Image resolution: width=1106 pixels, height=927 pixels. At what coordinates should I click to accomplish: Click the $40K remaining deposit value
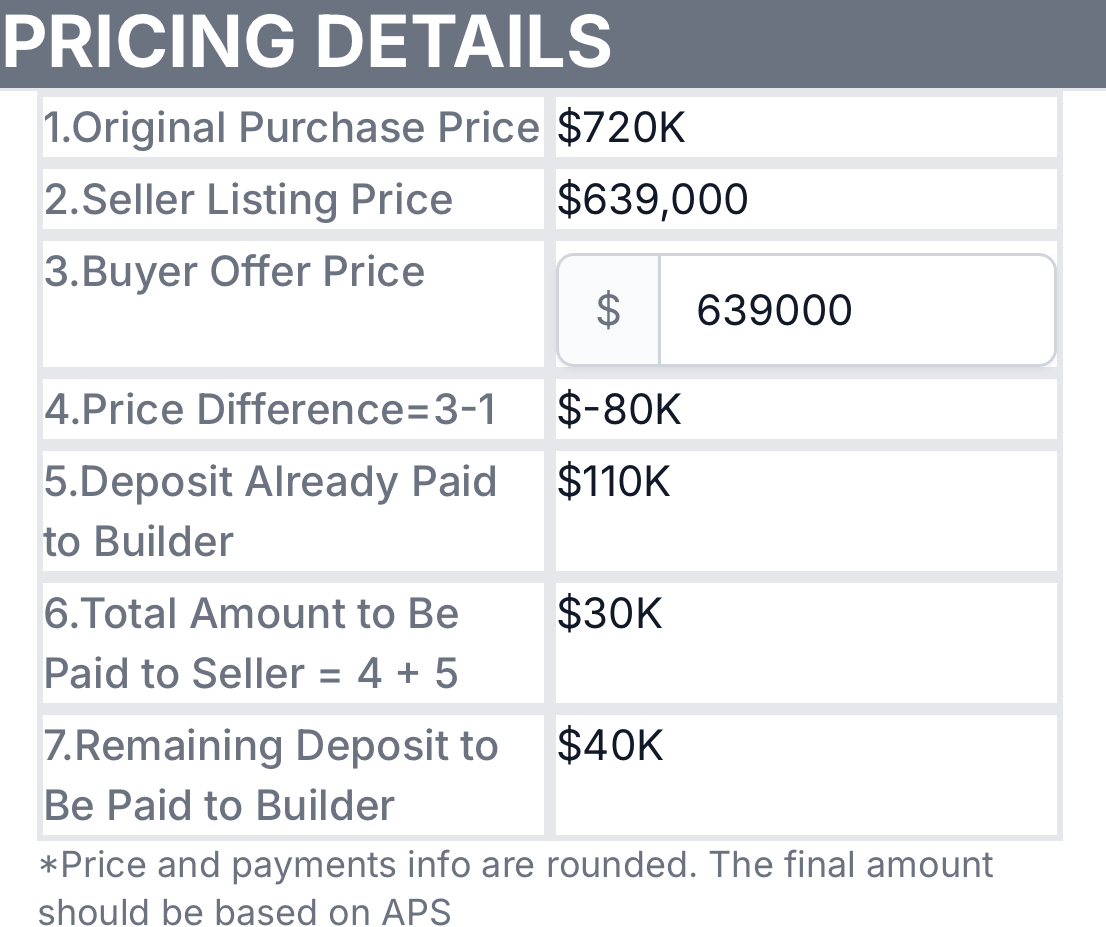[x=610, y=746]
